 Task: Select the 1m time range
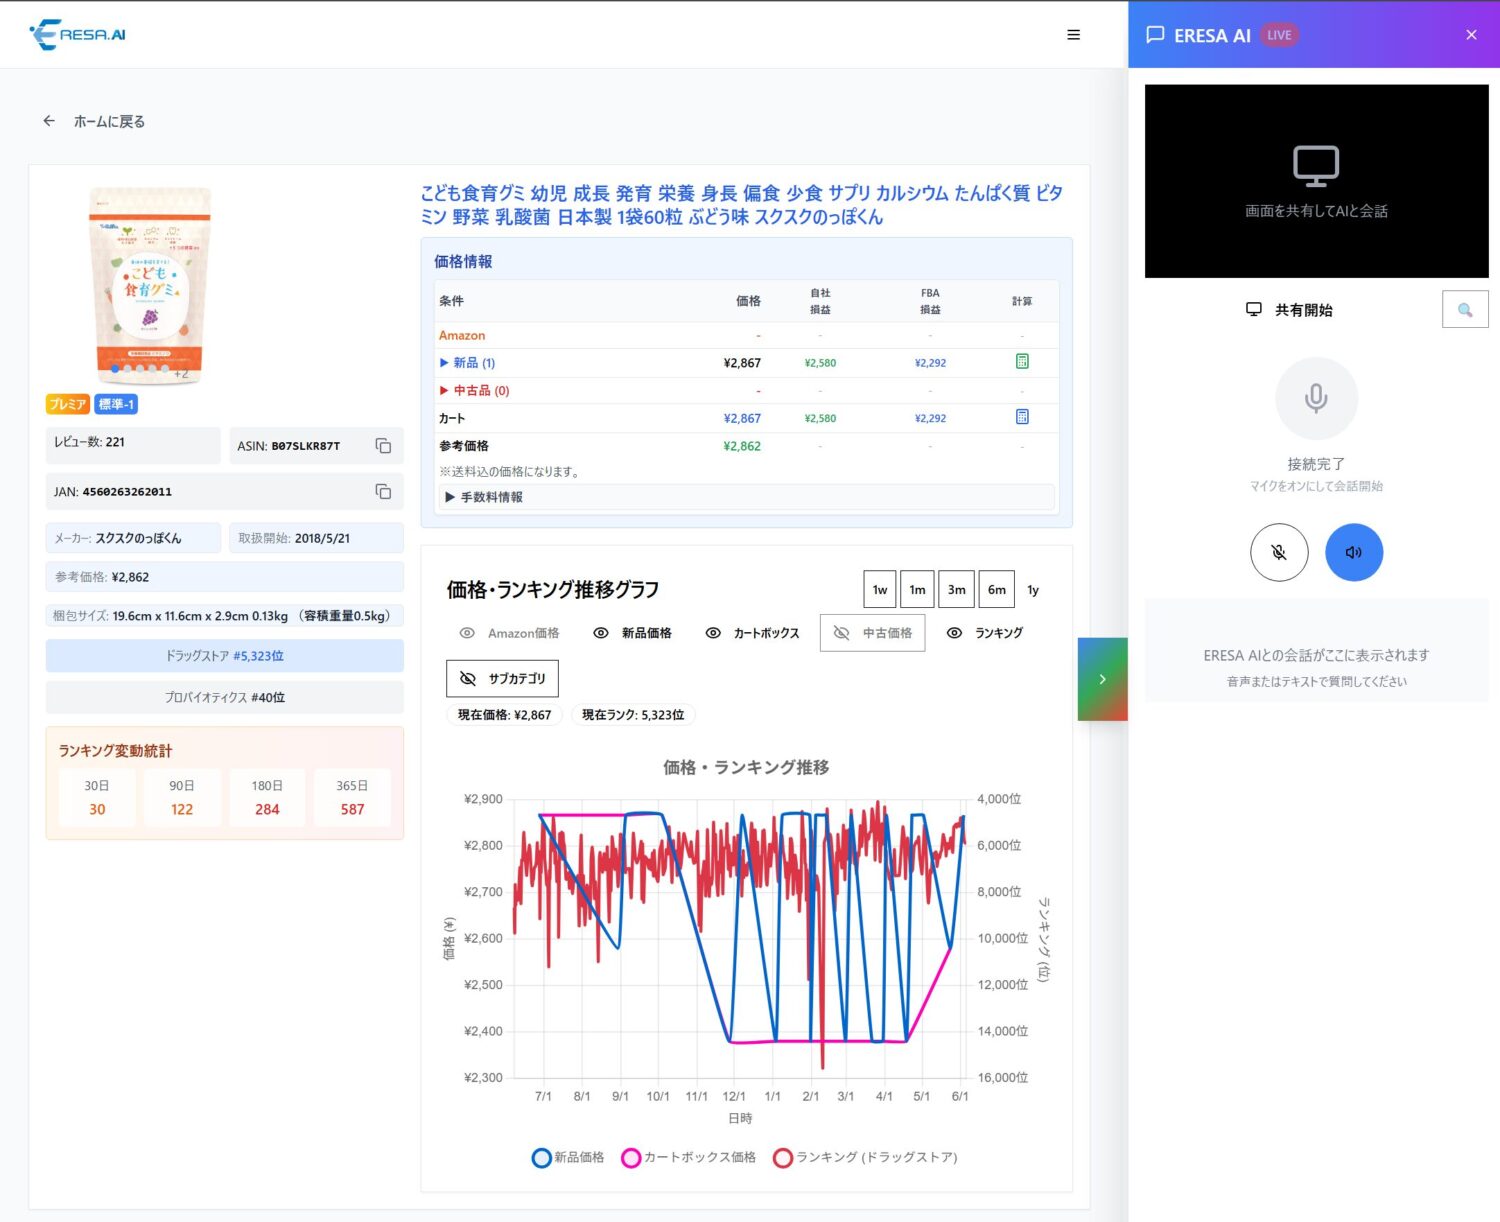[917, 590]
